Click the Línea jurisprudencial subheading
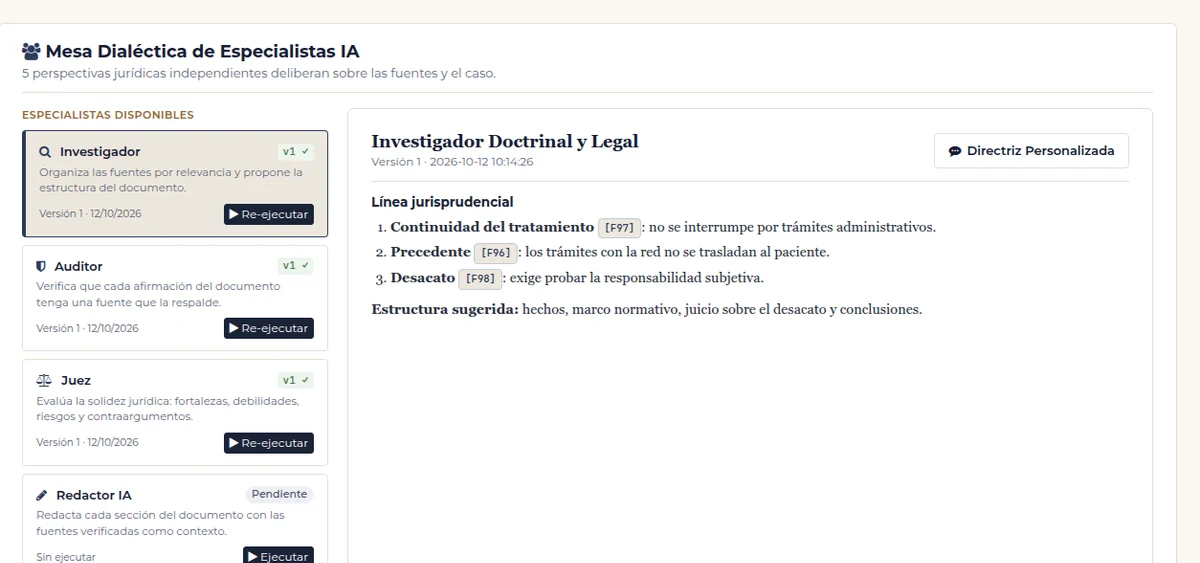This screenshot has height=563, width=1200. tap(442, 202)
